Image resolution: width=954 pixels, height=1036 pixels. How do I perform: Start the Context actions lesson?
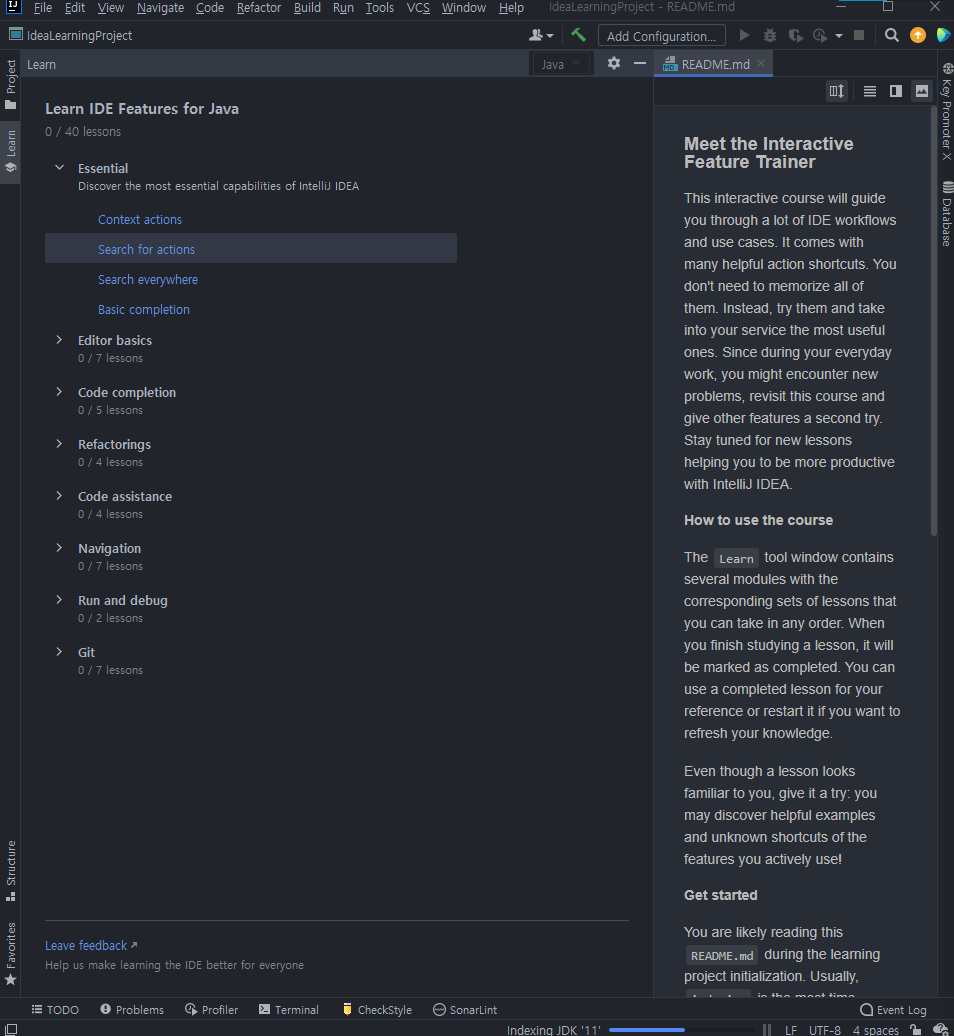coord(139,219)
